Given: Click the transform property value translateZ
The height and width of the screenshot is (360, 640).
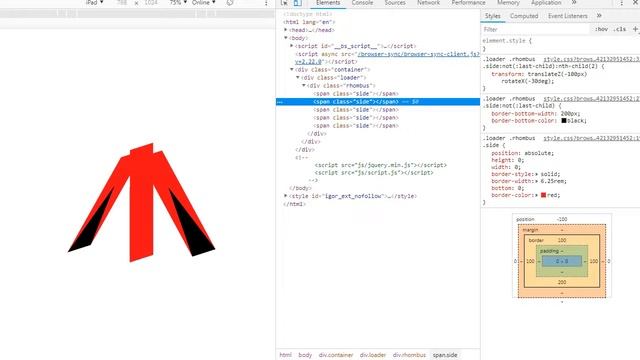Looking at the screenshot, I should (557, 74).
